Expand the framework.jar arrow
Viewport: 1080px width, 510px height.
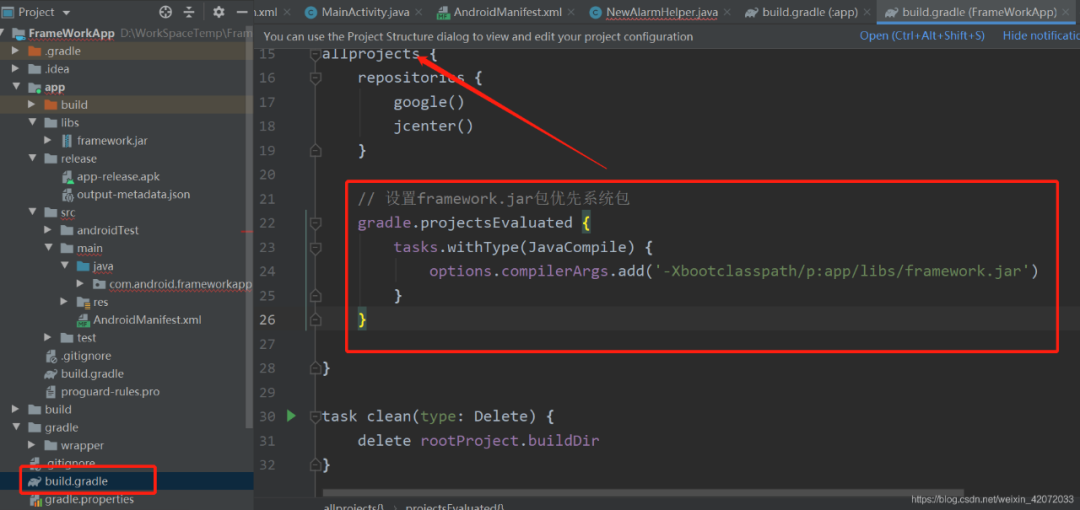coord(48,141)
